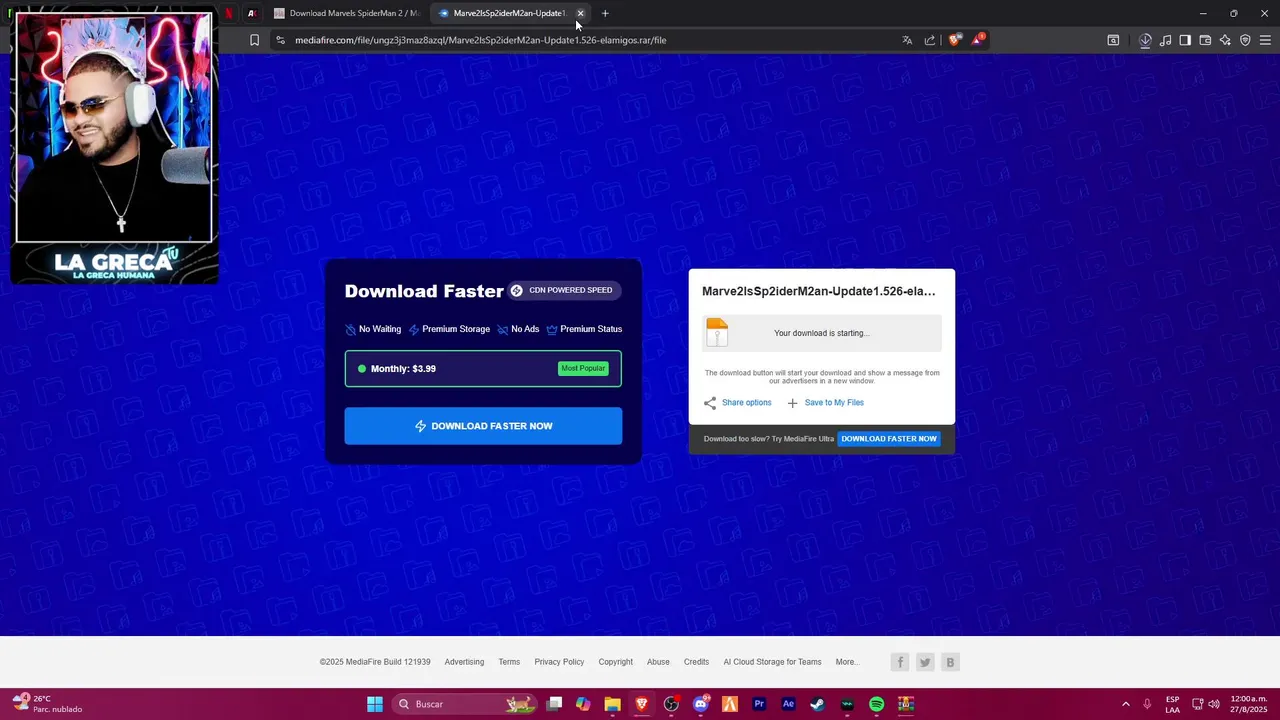Open the Privacy Policy footer link
The image size is (1280, 720).
[559, 662]
